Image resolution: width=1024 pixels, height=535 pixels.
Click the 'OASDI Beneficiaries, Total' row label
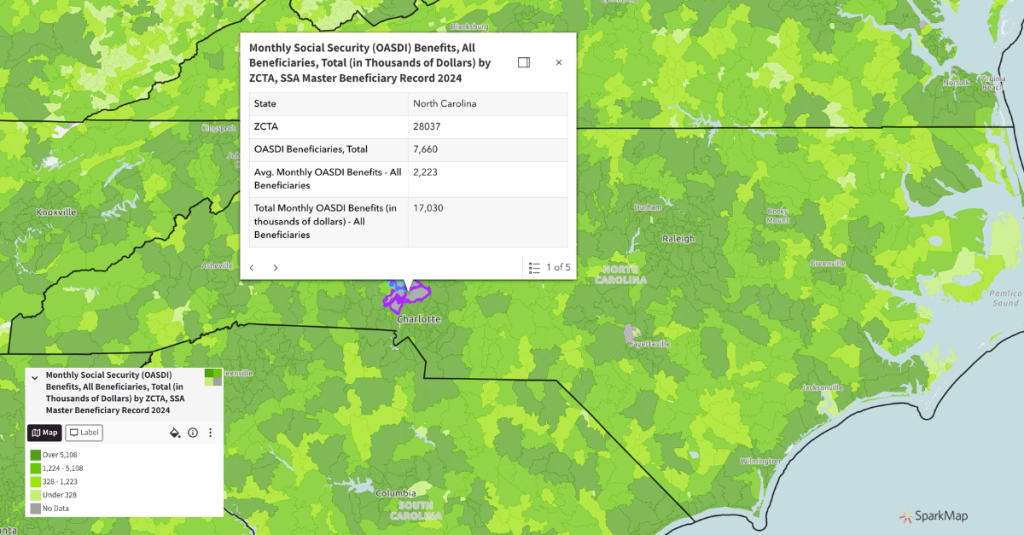pyautogui.click(x=311, y=150)
